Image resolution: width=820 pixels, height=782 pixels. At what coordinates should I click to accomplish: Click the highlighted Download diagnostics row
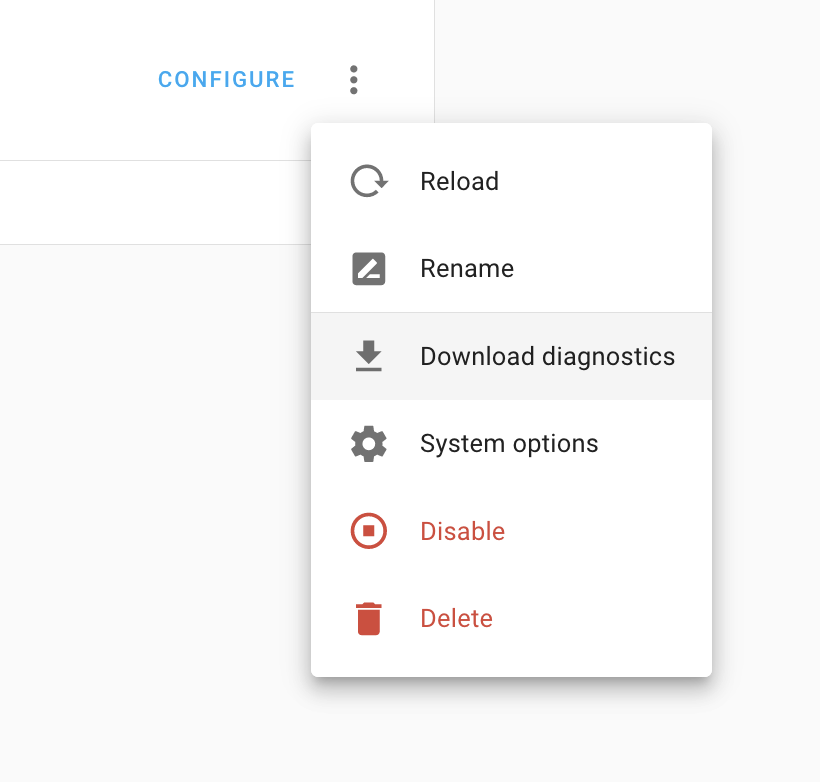point(511,356)
